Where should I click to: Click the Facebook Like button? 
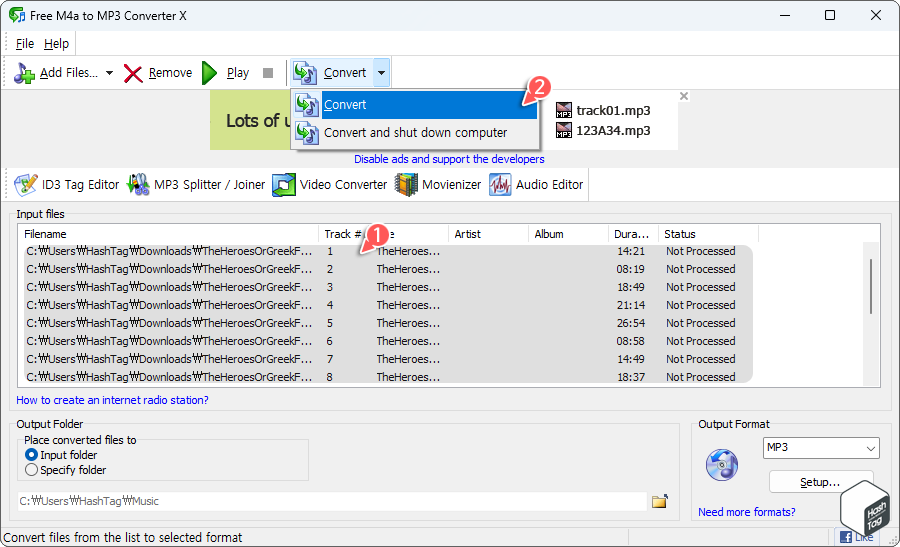[855, 537]
